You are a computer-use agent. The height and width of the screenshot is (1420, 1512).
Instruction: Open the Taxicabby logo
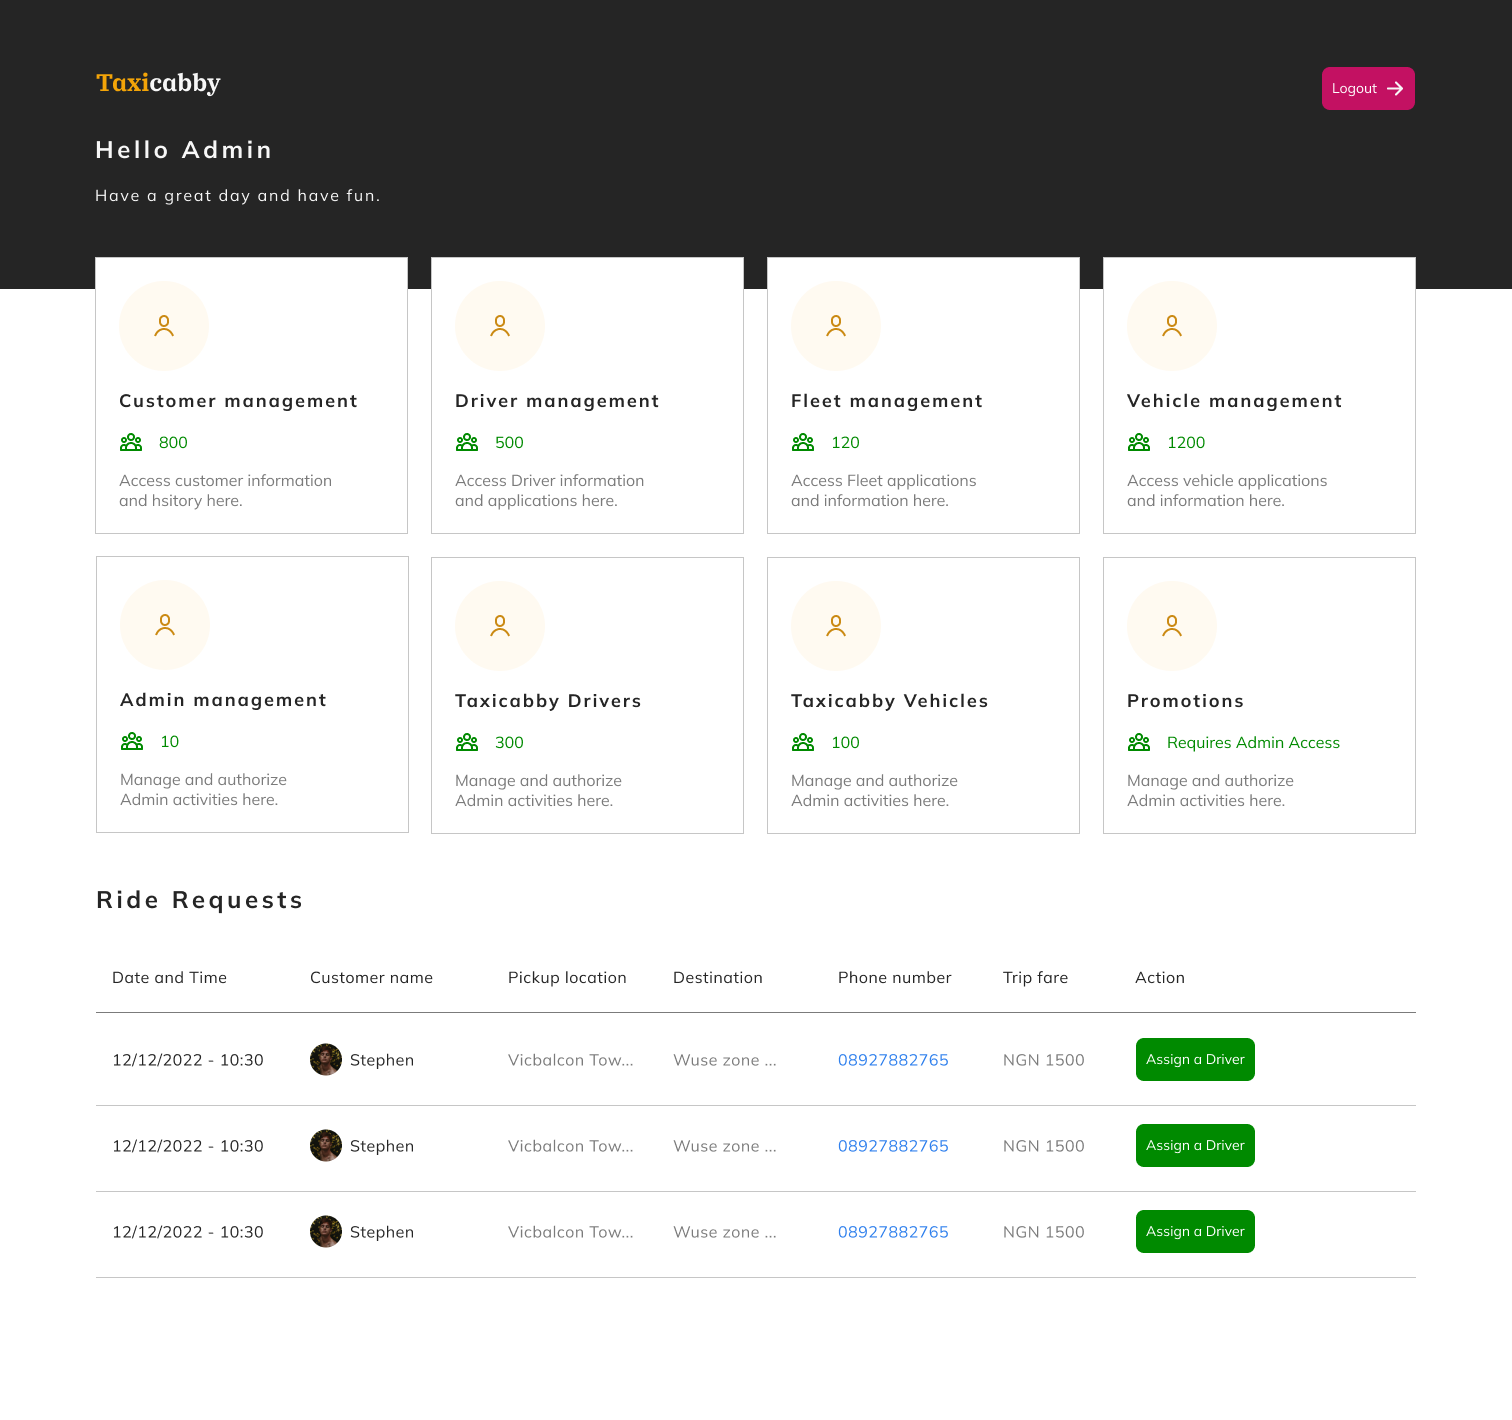(158, 83)
